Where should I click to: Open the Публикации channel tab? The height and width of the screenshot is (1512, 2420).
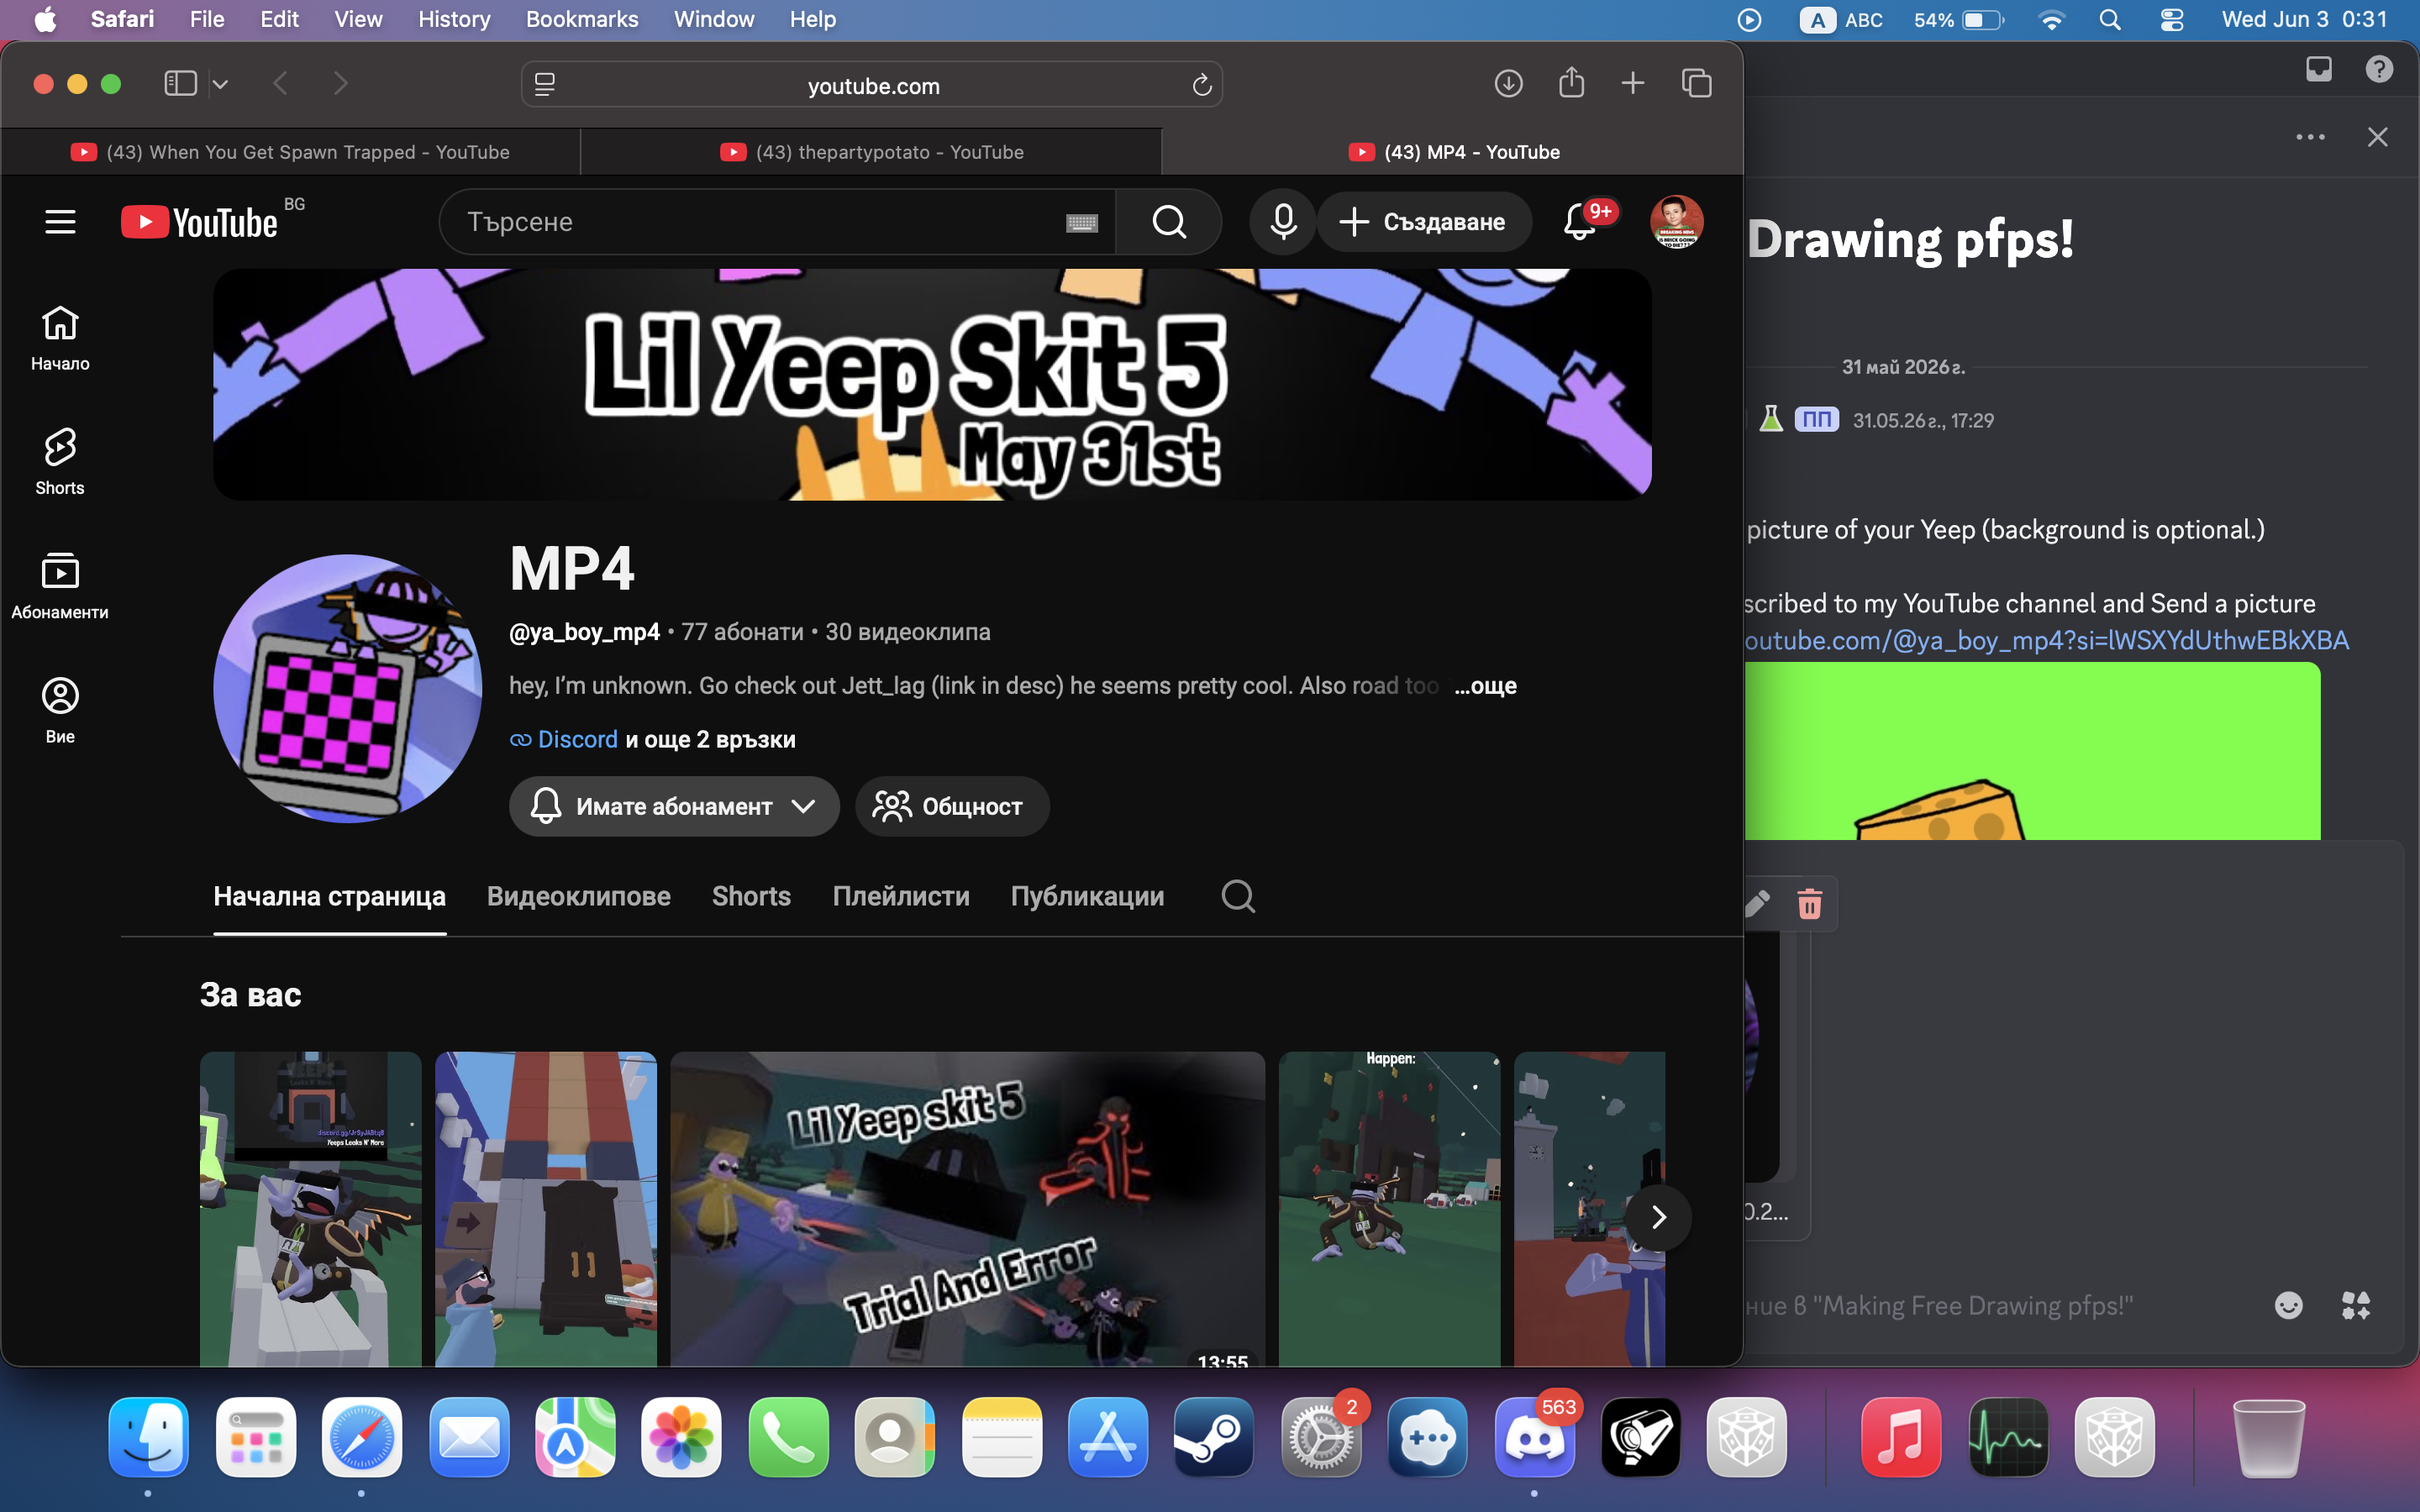click(x=1087, y=896)
